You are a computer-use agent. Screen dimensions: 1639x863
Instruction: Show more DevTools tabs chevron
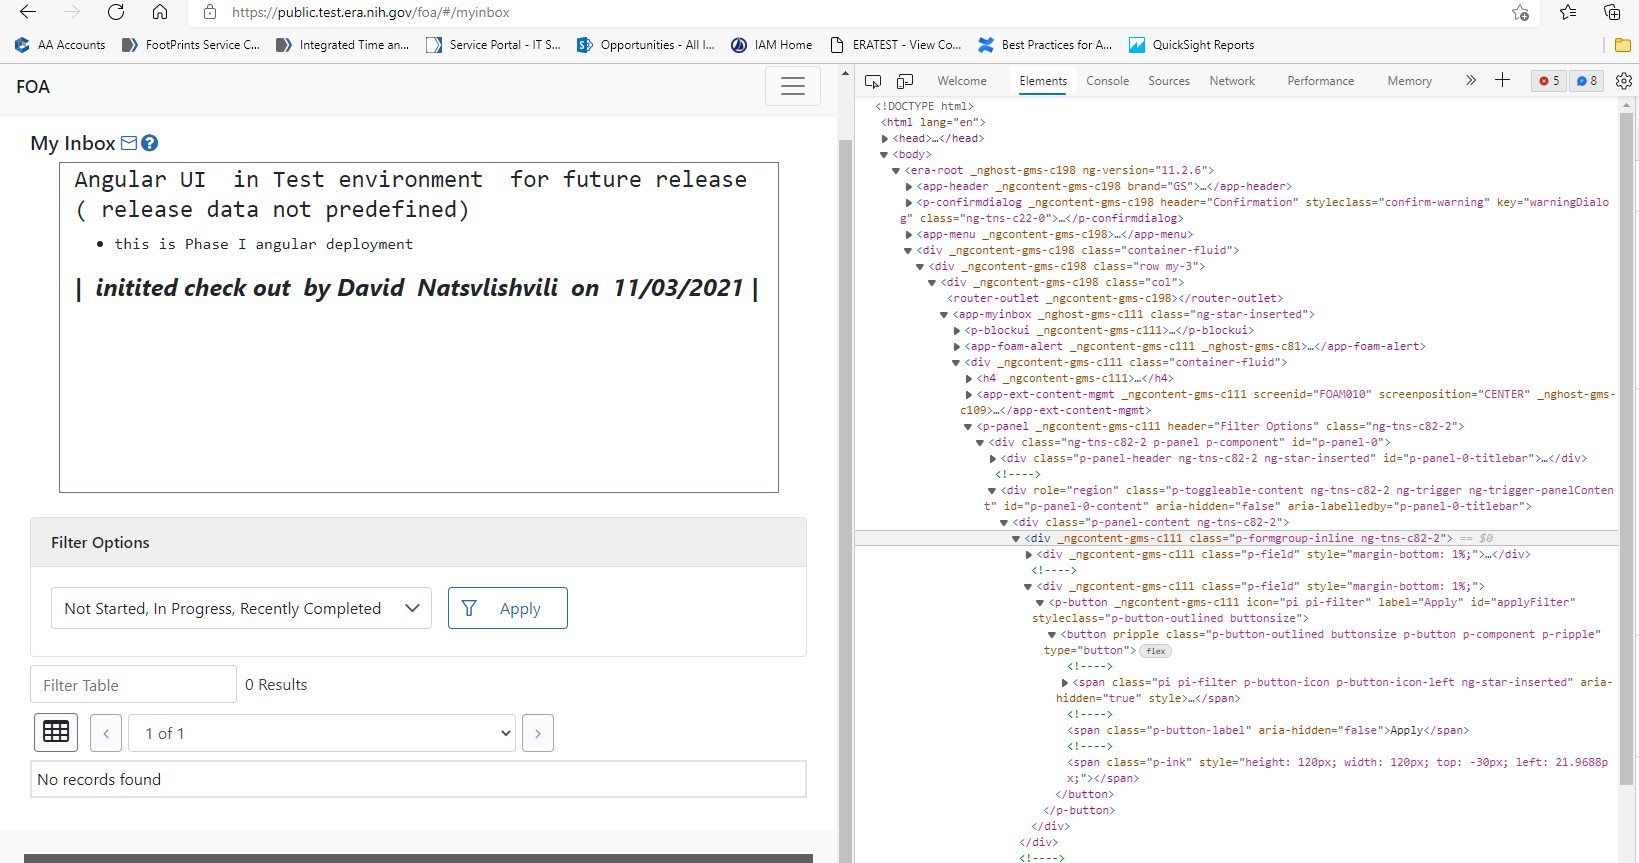[x=1470, y=80]
